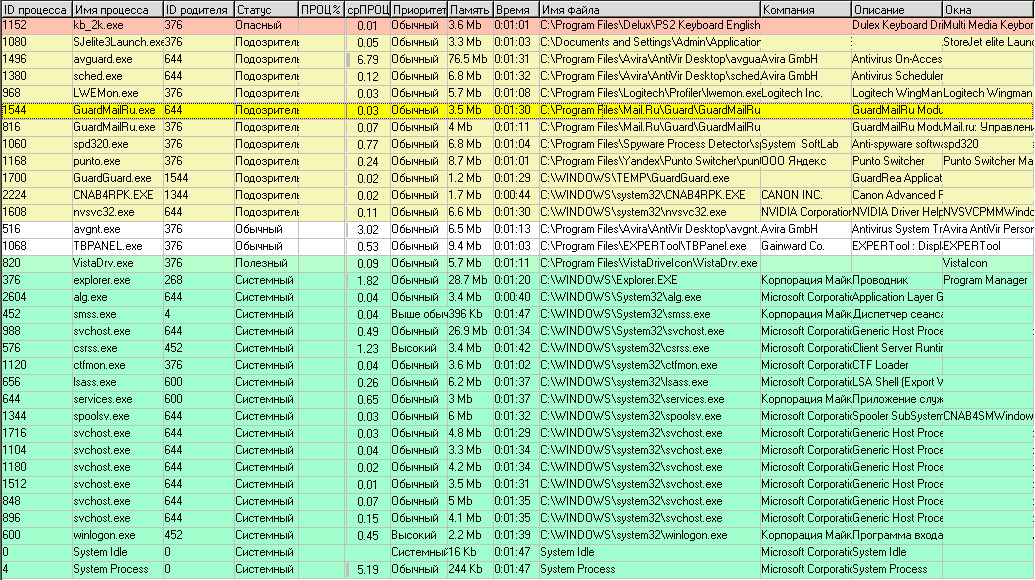Click the 'Punto Switcher' description cell
Image resolution: width=1035 pixels, height=580 pixels.
pyautogui.click(x=888, y=162)
